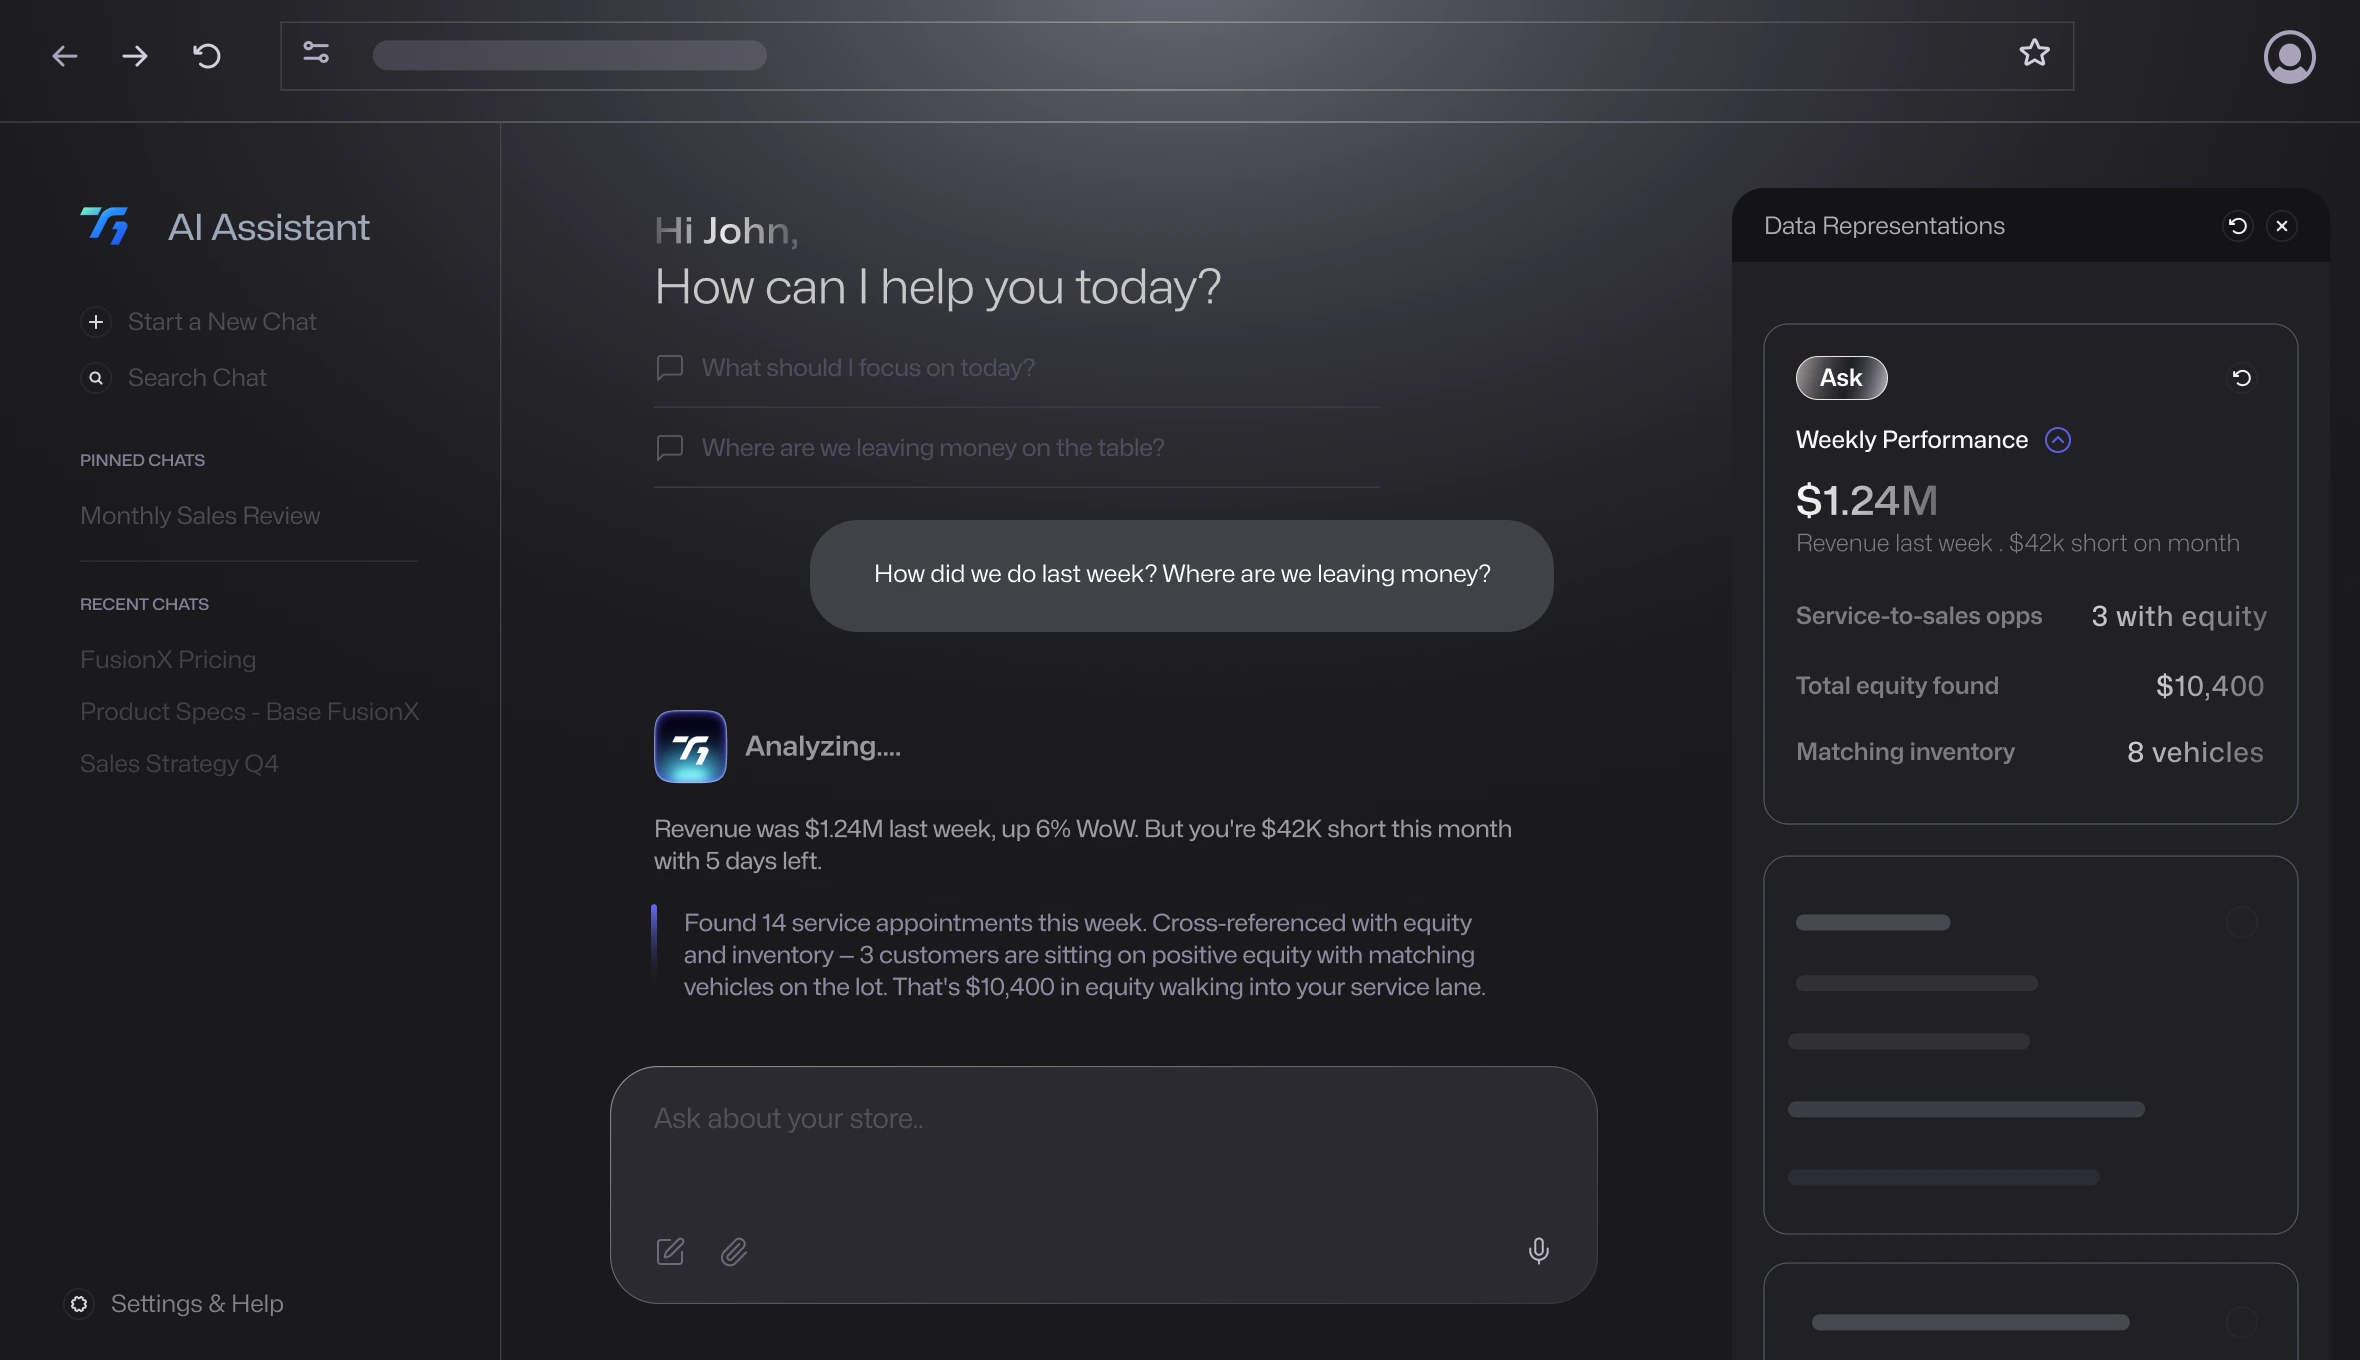Open Search Chat
This screenshot has height=1360, width=2360.
[174, 378]
